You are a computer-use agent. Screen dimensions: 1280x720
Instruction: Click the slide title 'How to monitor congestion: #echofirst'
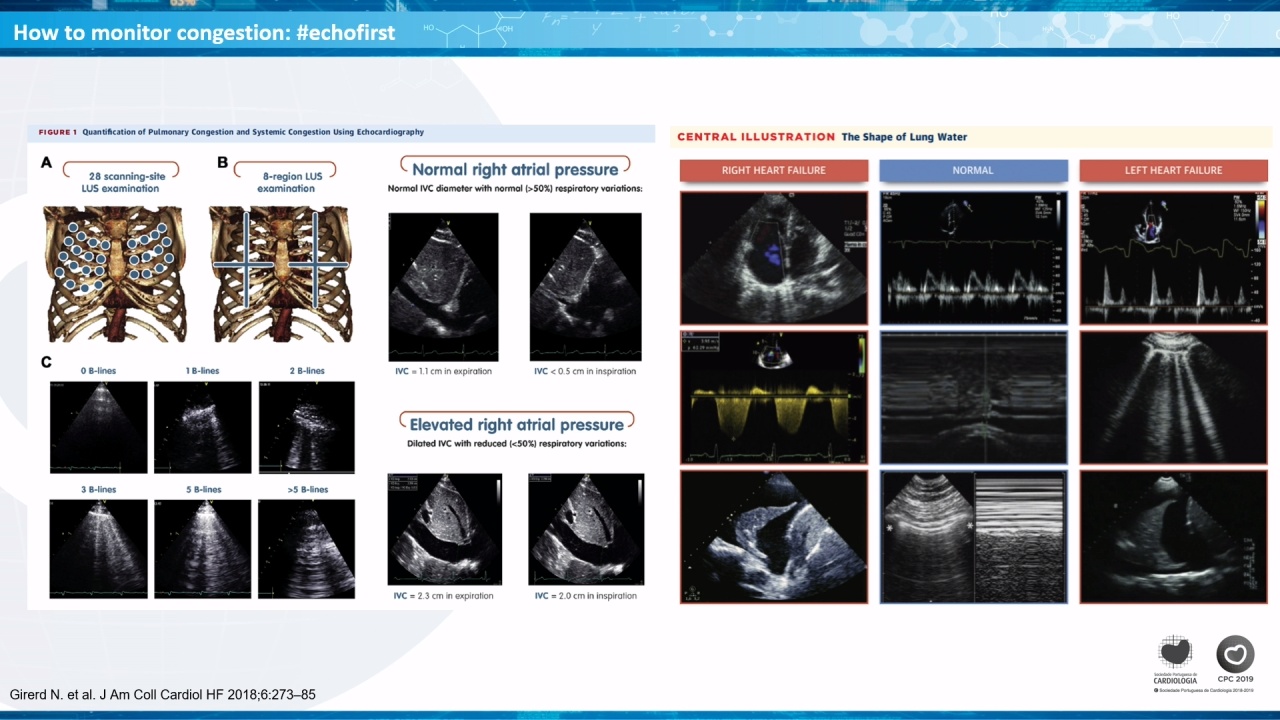point(204,33)
